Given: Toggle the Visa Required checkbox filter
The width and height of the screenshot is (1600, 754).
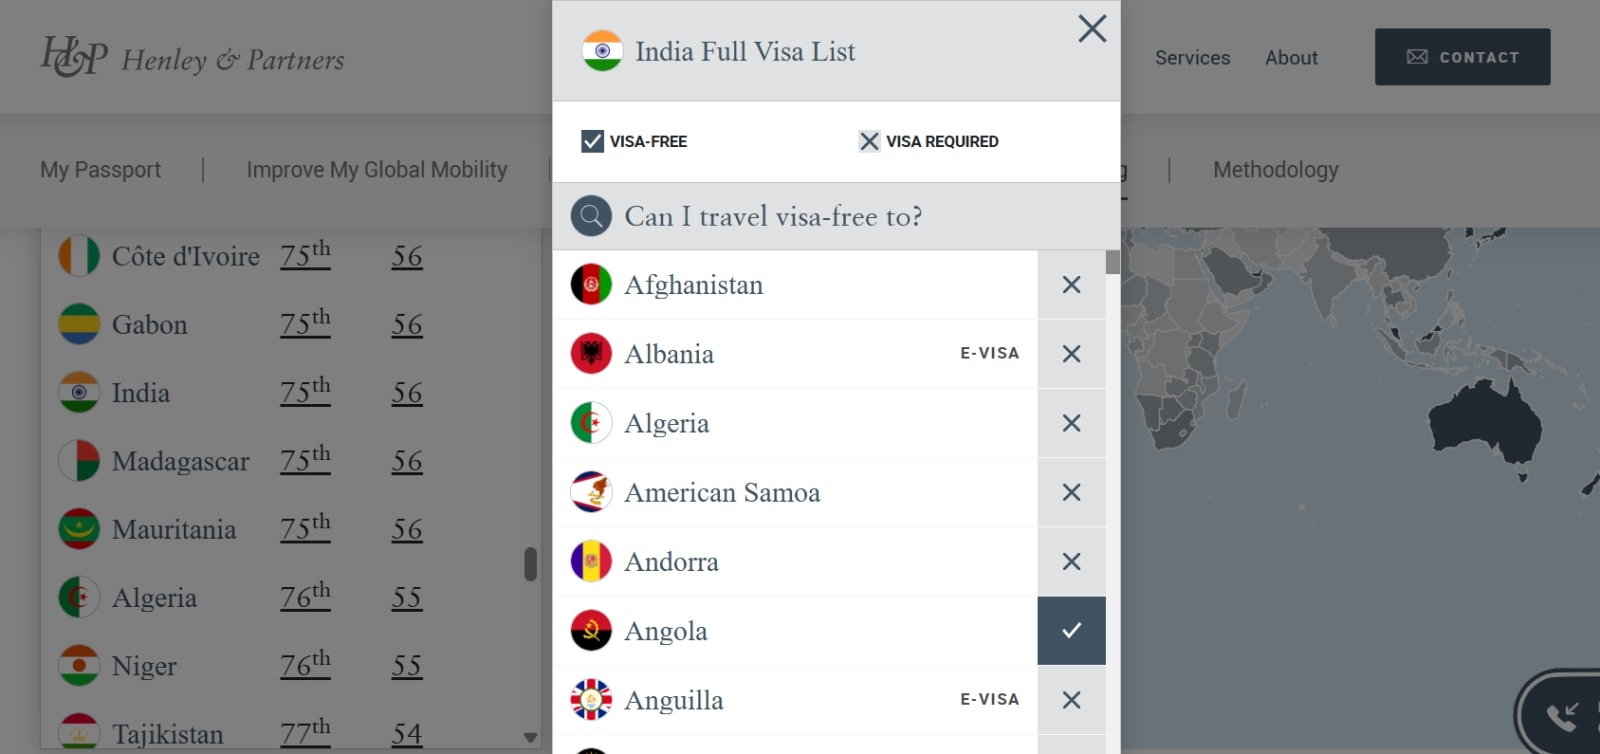Looking at the screenshot, I should (x=869, y=141).
